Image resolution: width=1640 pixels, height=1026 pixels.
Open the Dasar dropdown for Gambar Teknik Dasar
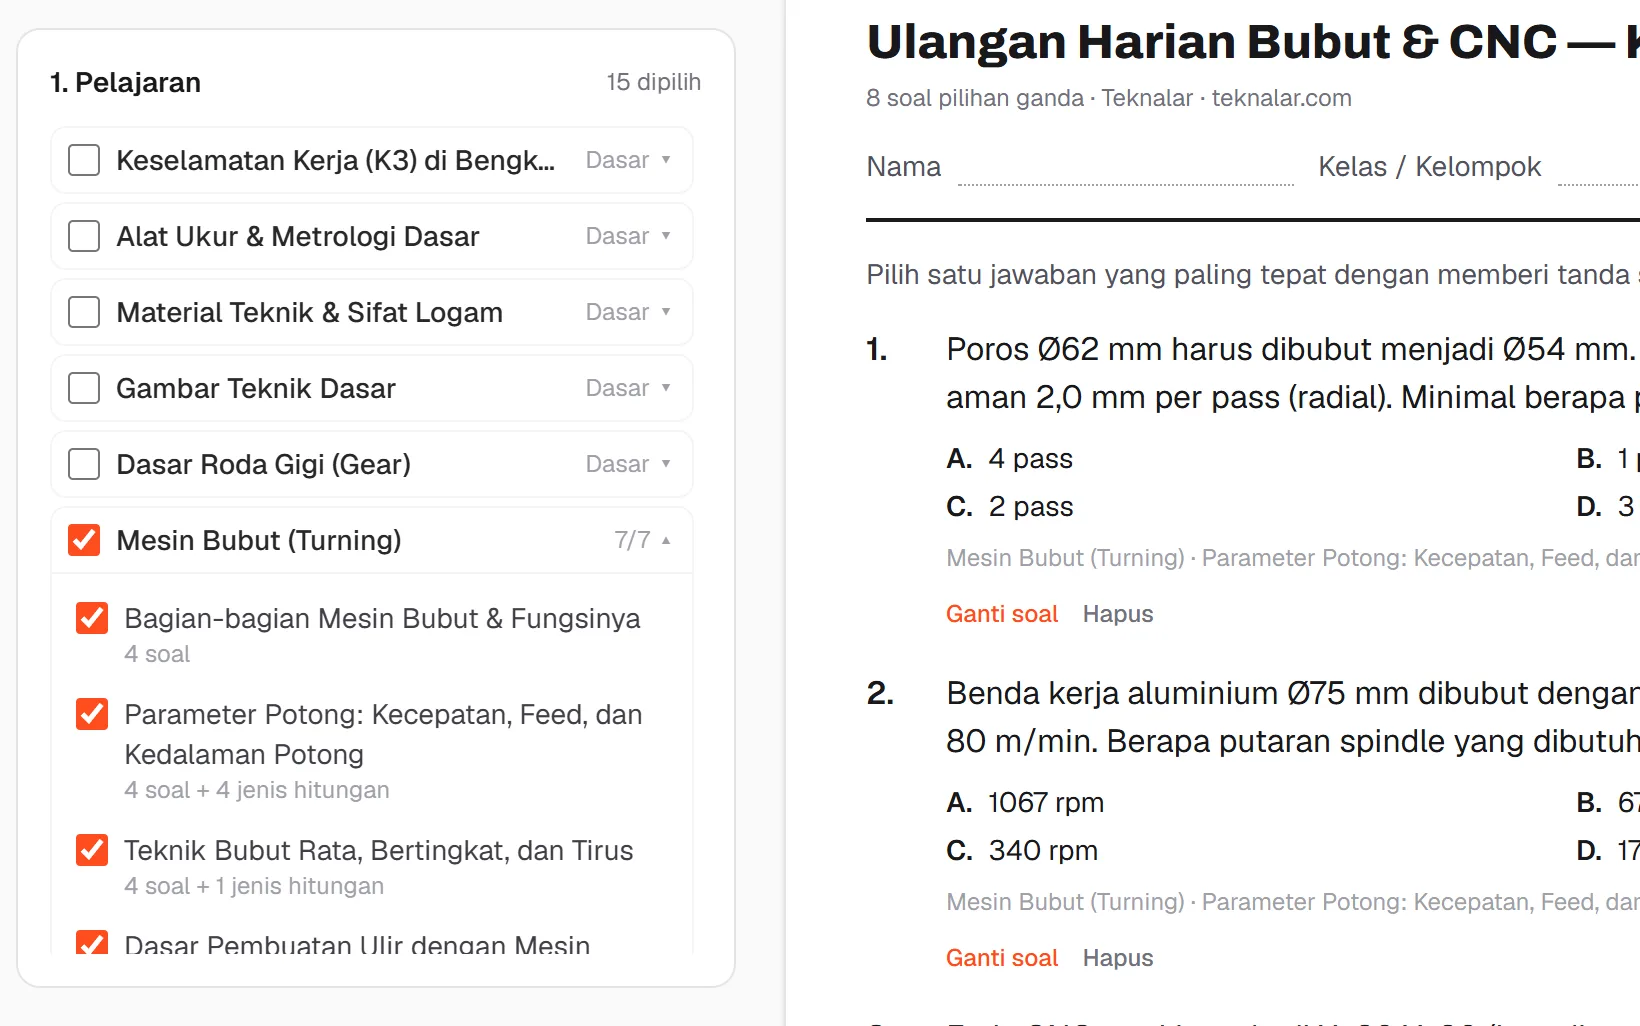click(x=628, y=388)
